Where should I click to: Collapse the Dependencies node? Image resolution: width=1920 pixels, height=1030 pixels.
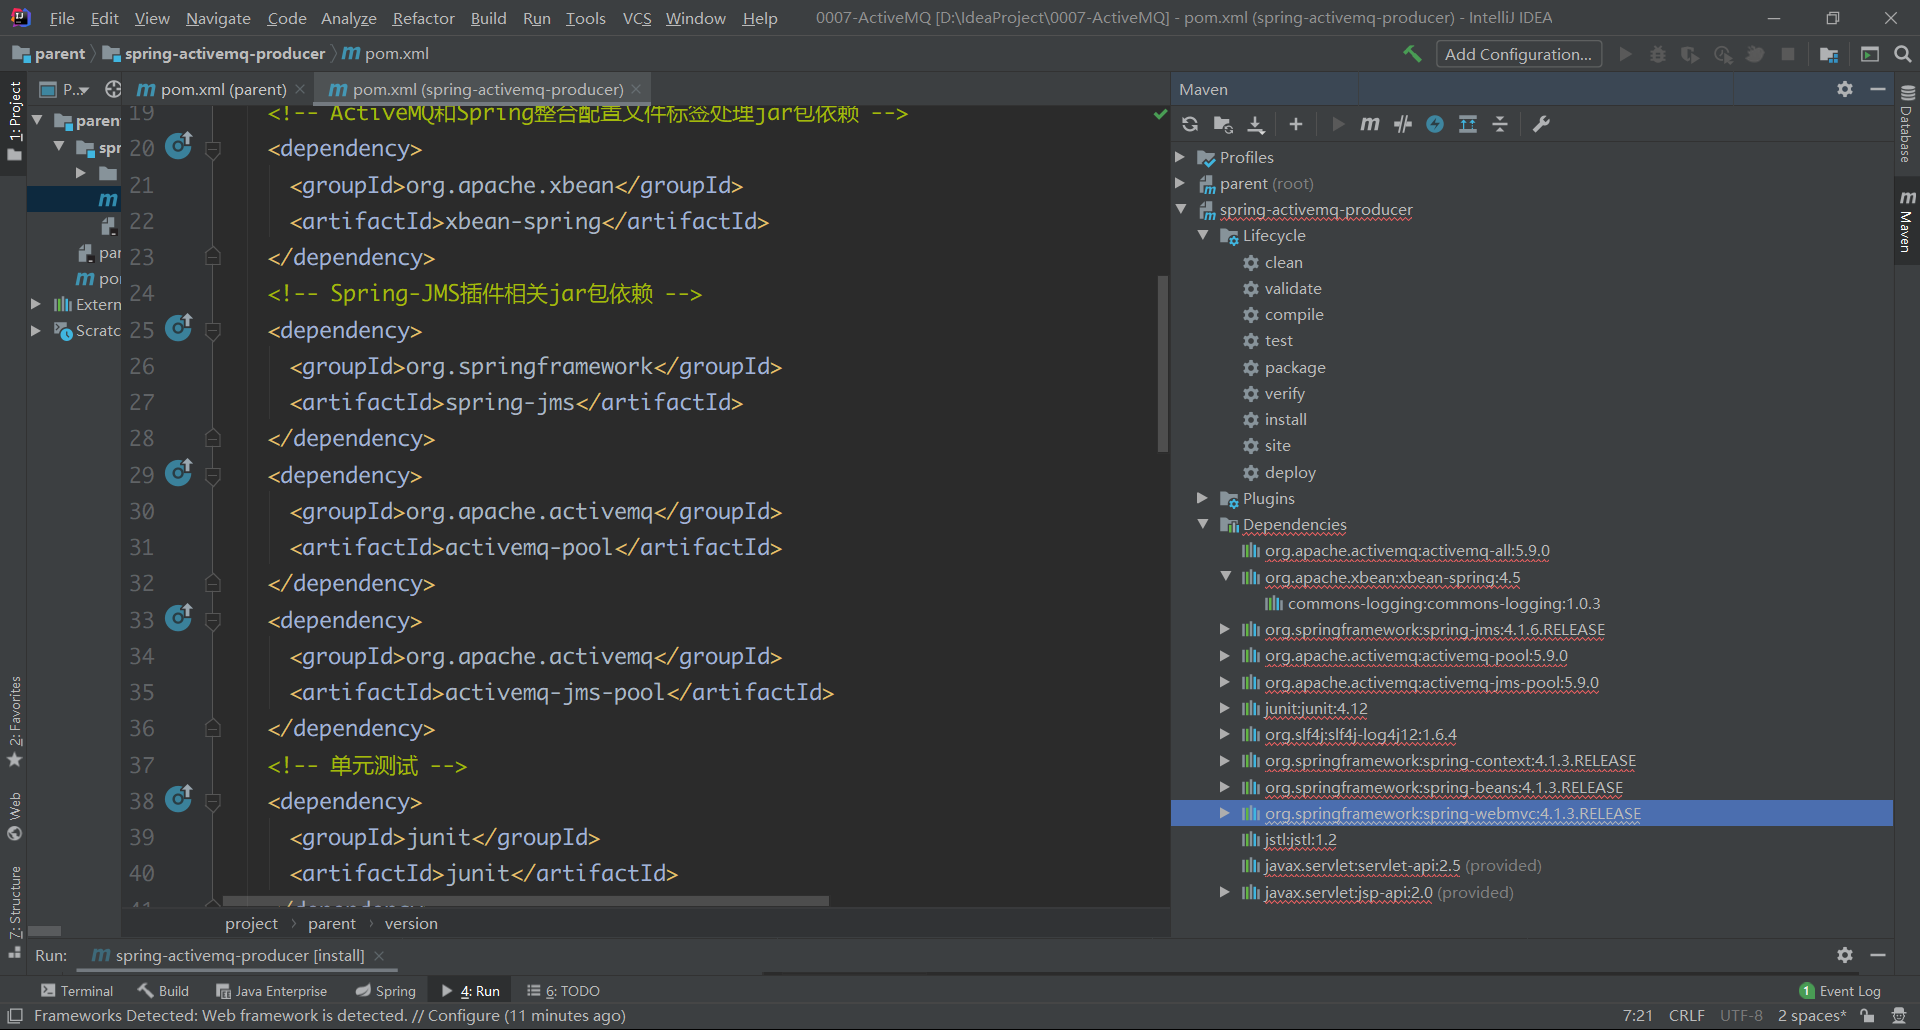[1203, 524]
